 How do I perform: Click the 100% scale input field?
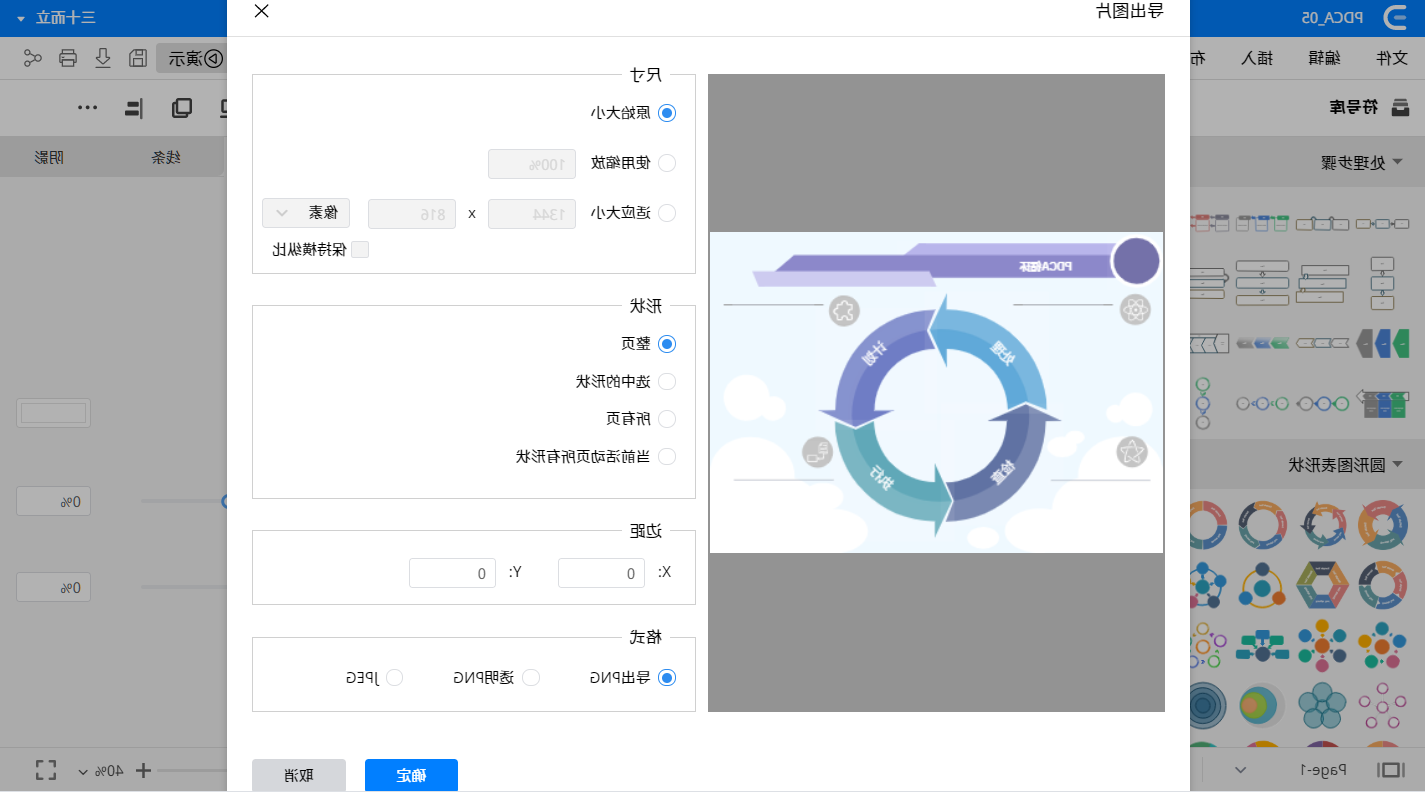click(x=532, y=163)
